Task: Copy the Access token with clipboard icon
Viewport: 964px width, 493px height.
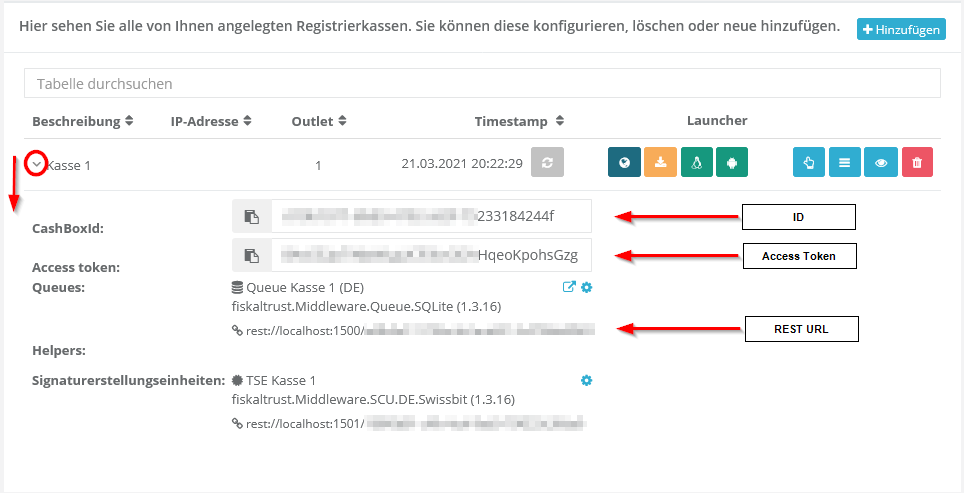Action: pyautogui.click(x=252, y=255)
